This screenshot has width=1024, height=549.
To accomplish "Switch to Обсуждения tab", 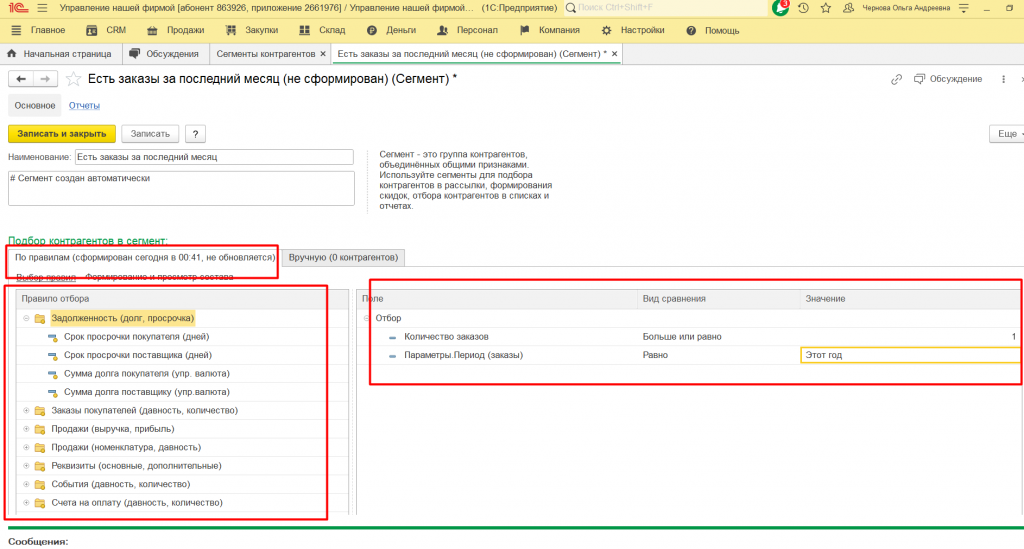I will pyautogui.click(x=164, y=54).
